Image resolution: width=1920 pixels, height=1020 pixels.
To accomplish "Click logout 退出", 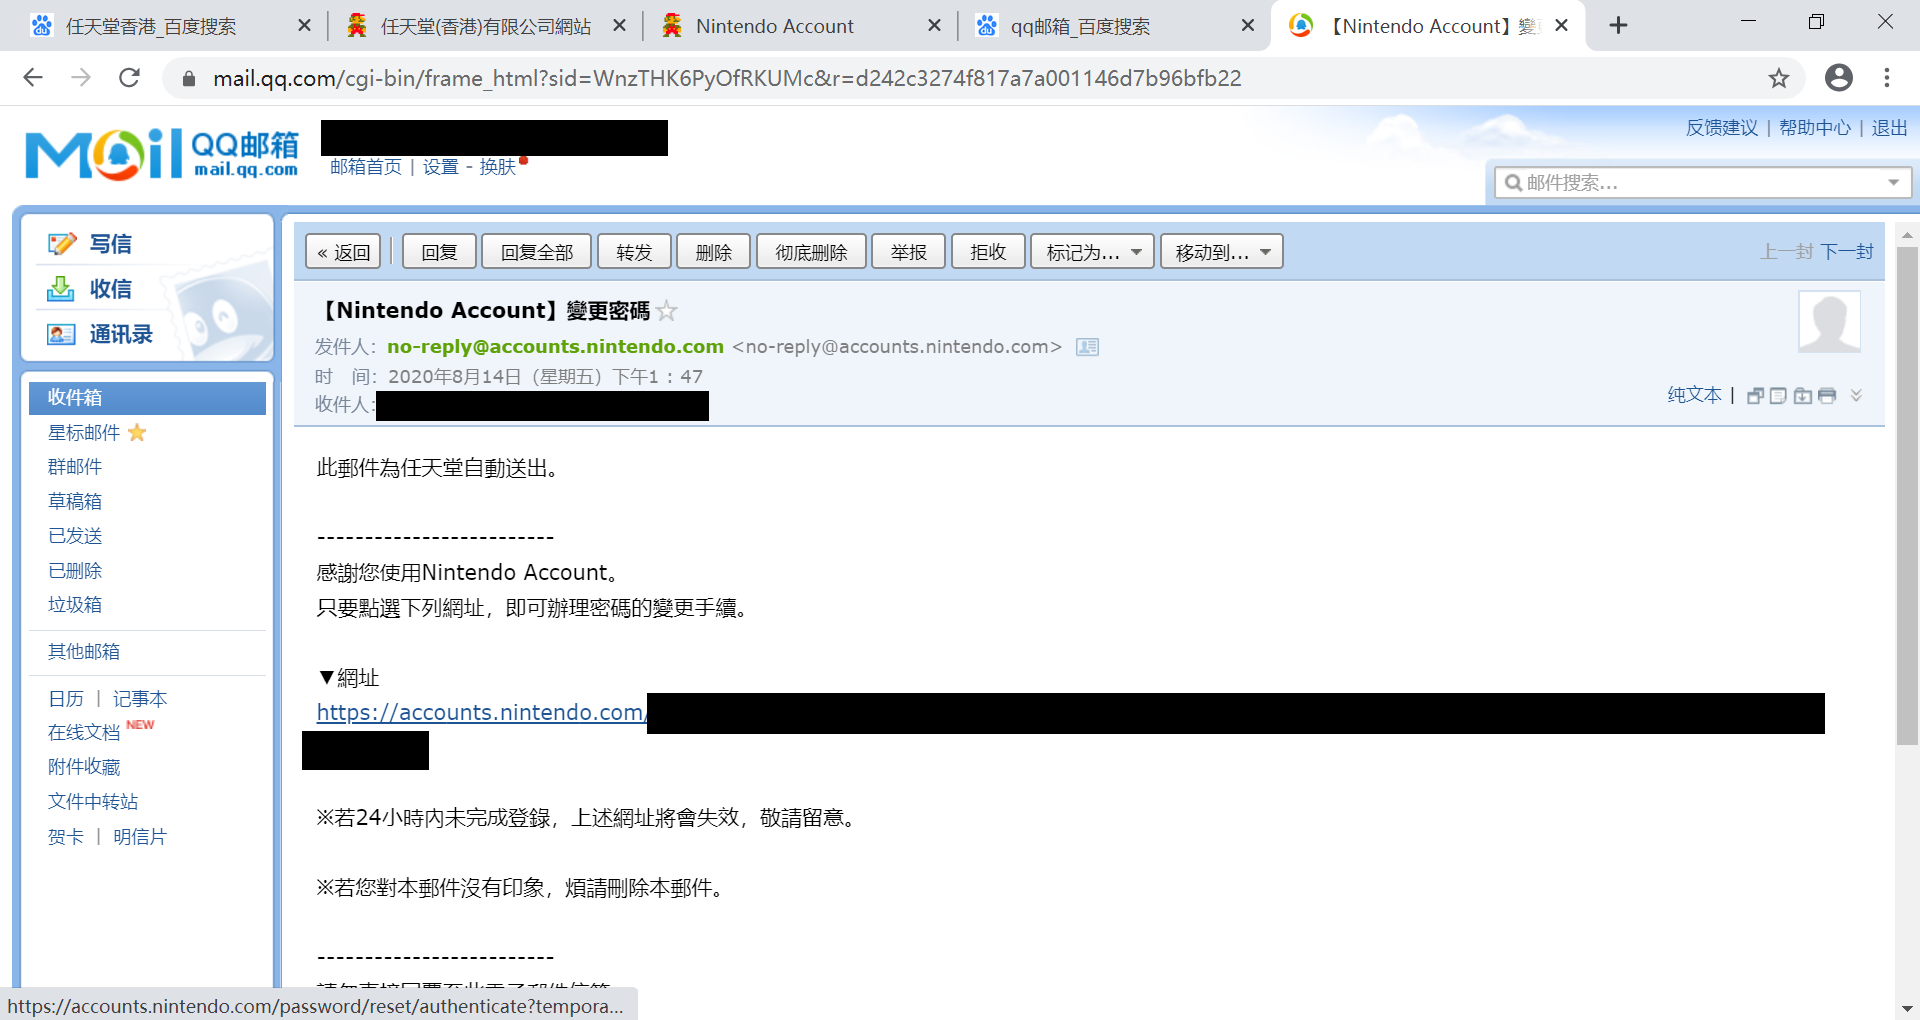I will pos(1890,128).
